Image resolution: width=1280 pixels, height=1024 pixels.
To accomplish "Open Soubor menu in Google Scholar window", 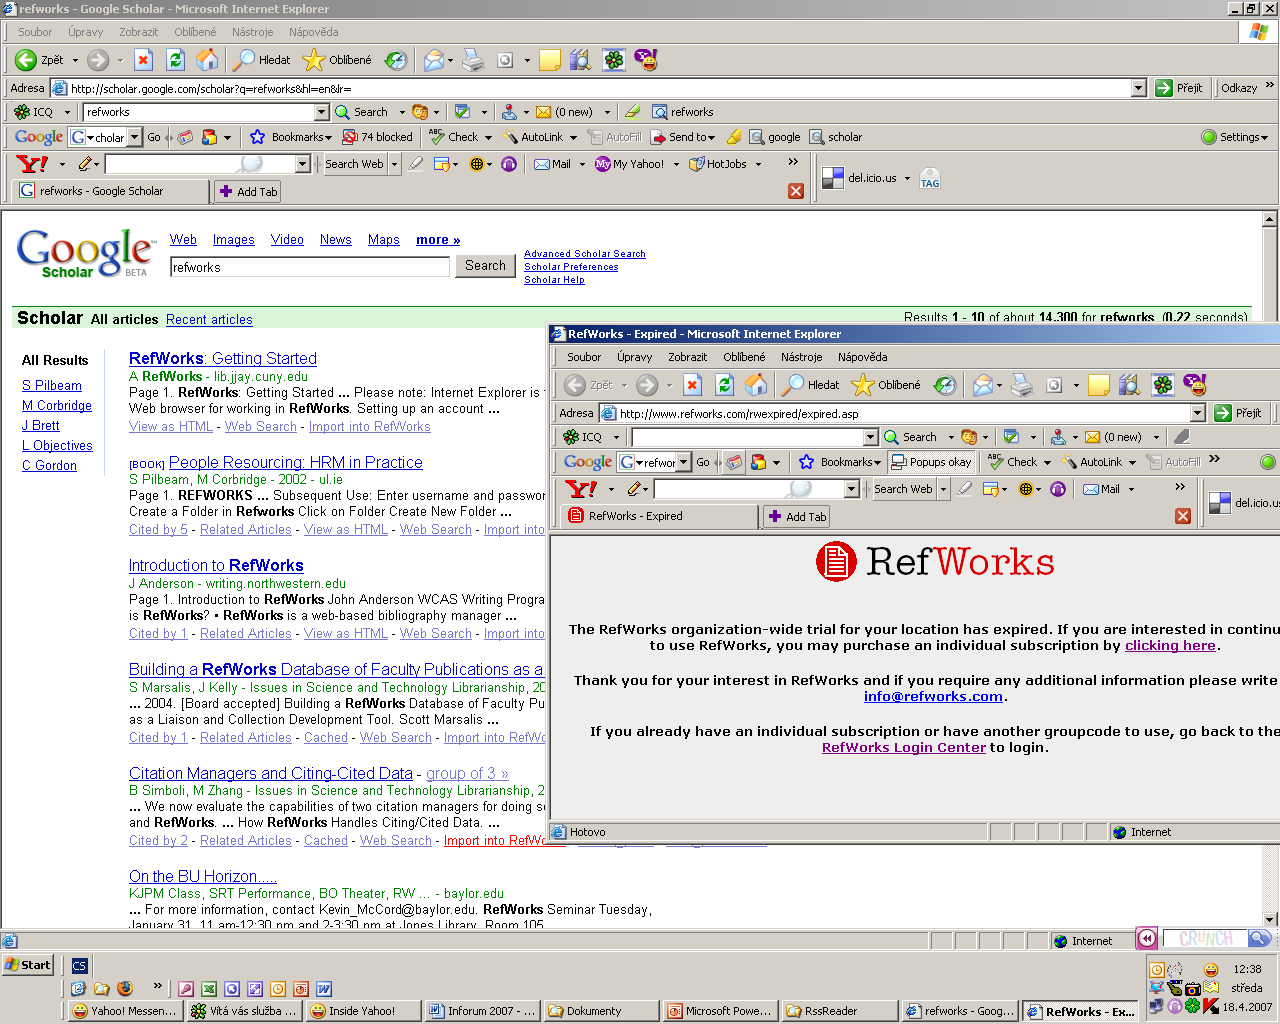I will (x=35, y=32).
